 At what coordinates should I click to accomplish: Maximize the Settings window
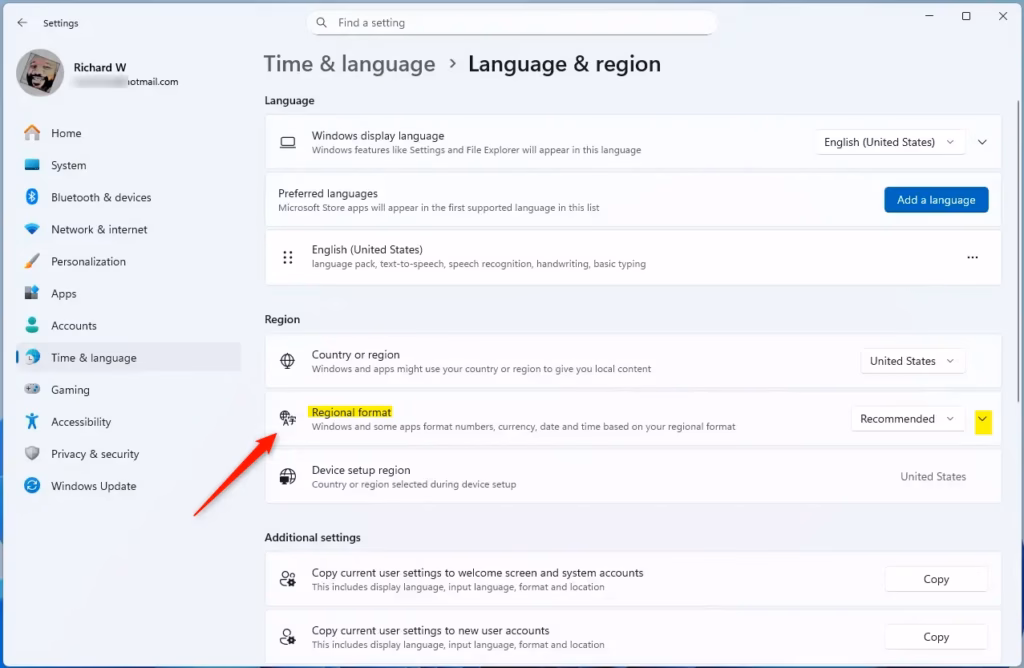tap(966, 16)
